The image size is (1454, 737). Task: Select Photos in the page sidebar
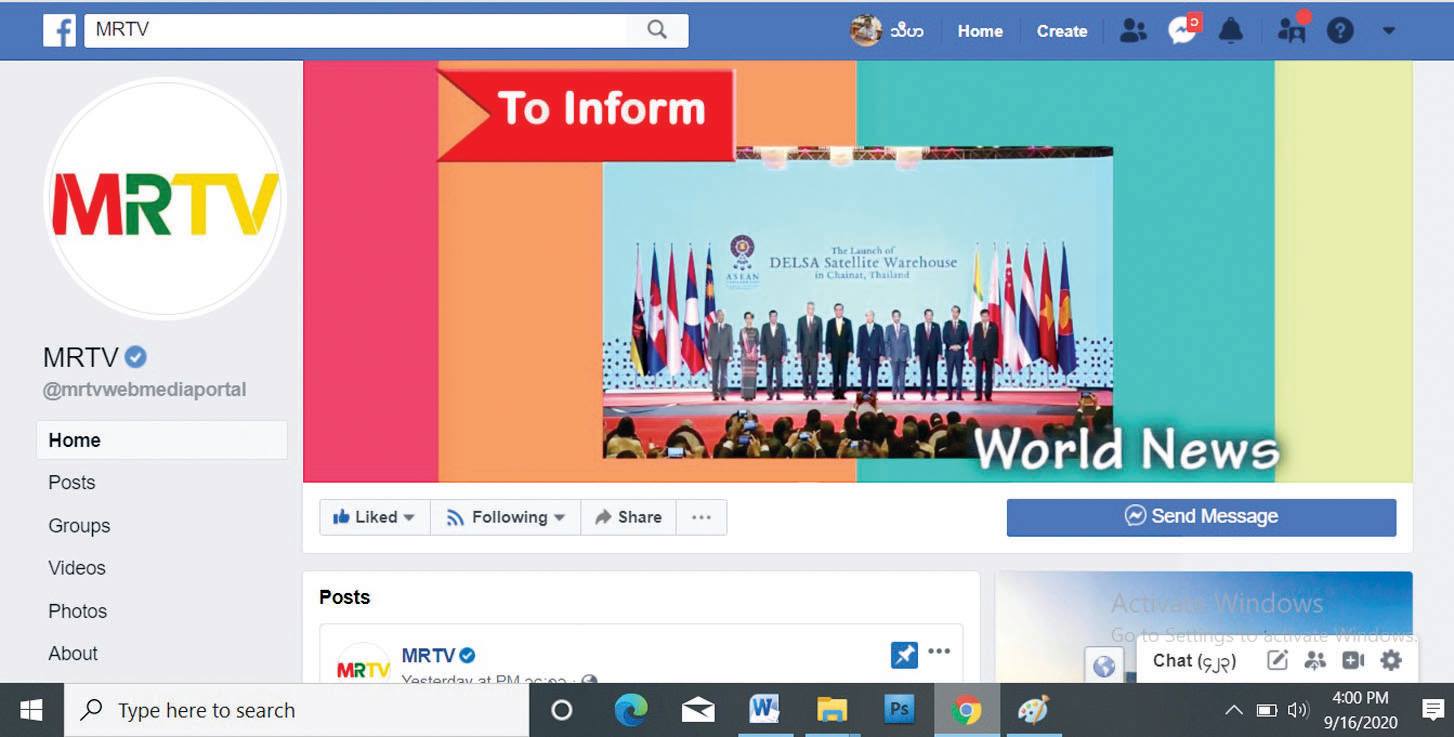coord(78,611)
